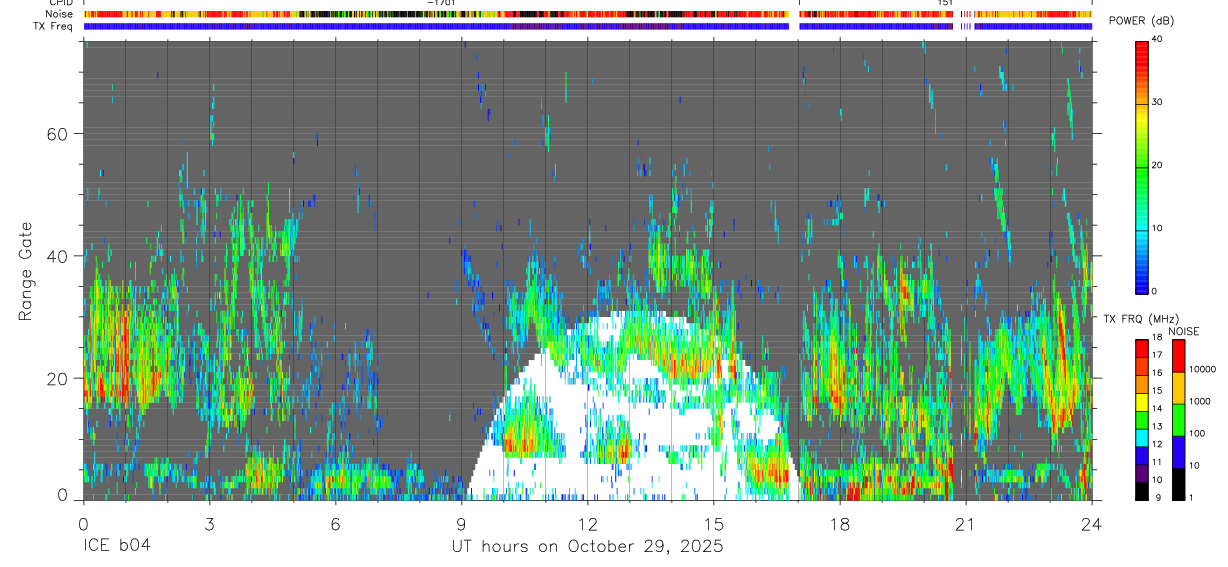Image resolution: width=1228 pixels, height=567 pixels.
Task: Click the Range Gate axis tick "20"
Action: [57, 379]
